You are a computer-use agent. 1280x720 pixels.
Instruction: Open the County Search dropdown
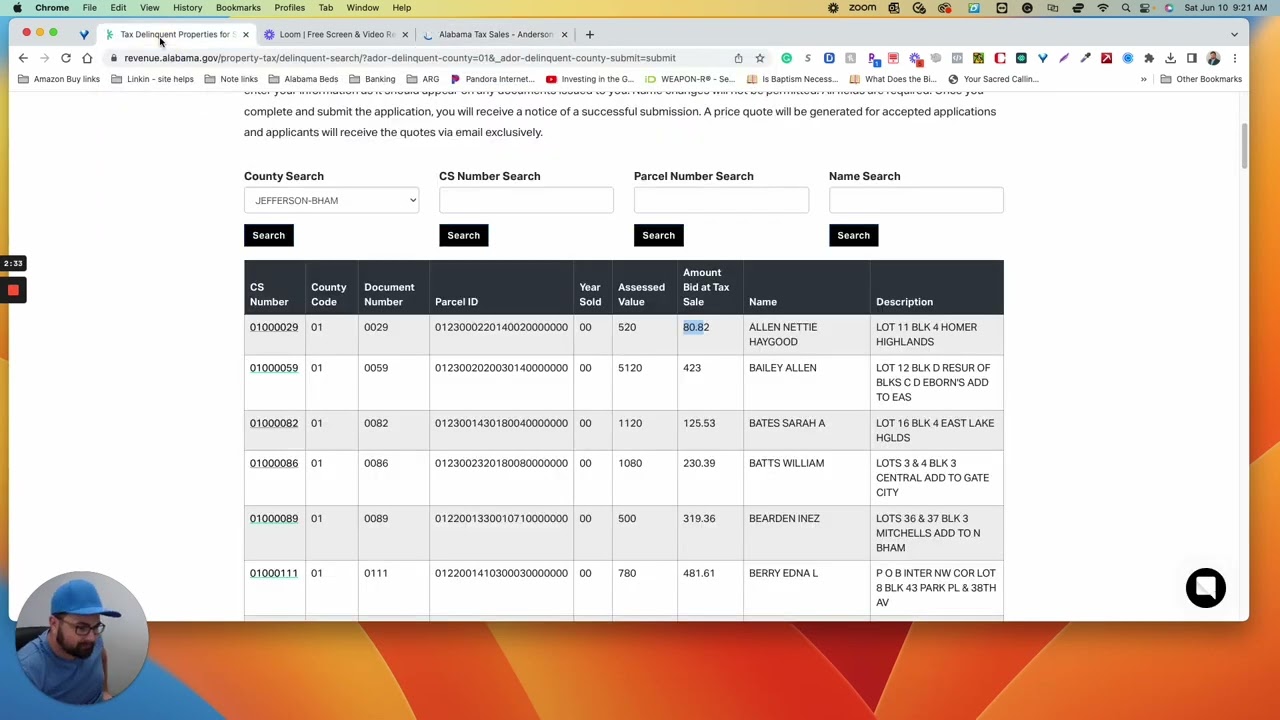click(331, 200)
